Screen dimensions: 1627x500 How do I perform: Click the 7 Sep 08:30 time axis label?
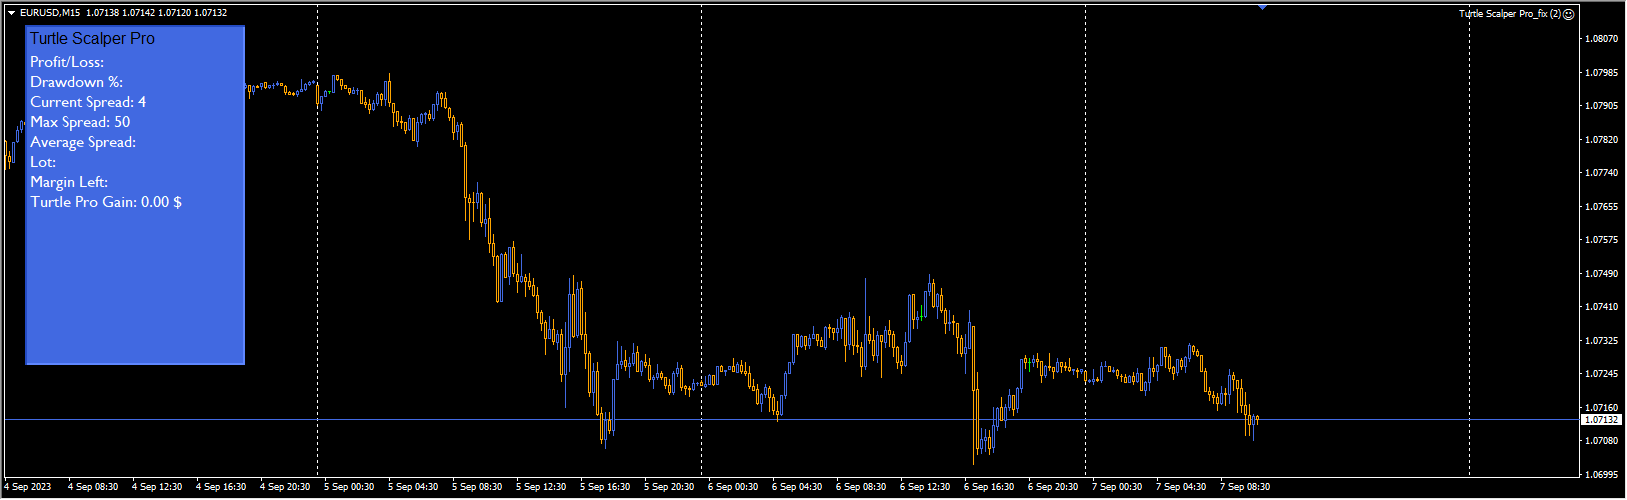click(x=1245, y=487)
